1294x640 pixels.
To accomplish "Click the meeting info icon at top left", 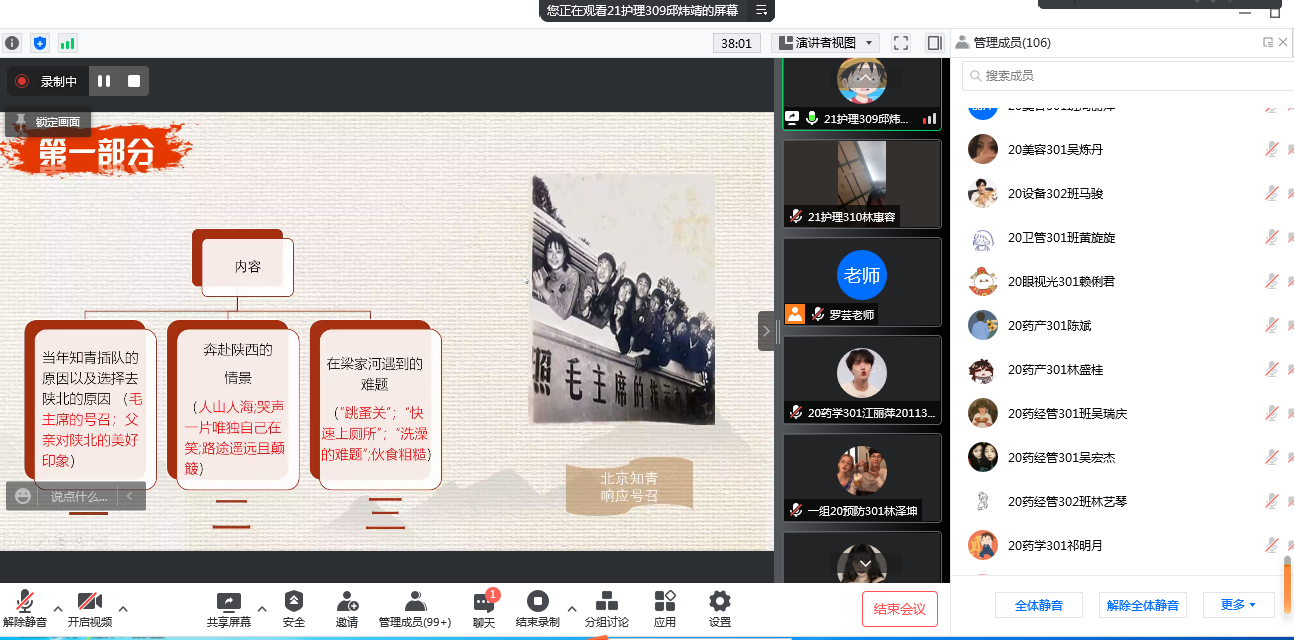I will pyautogui.click(x=12, y=43).
